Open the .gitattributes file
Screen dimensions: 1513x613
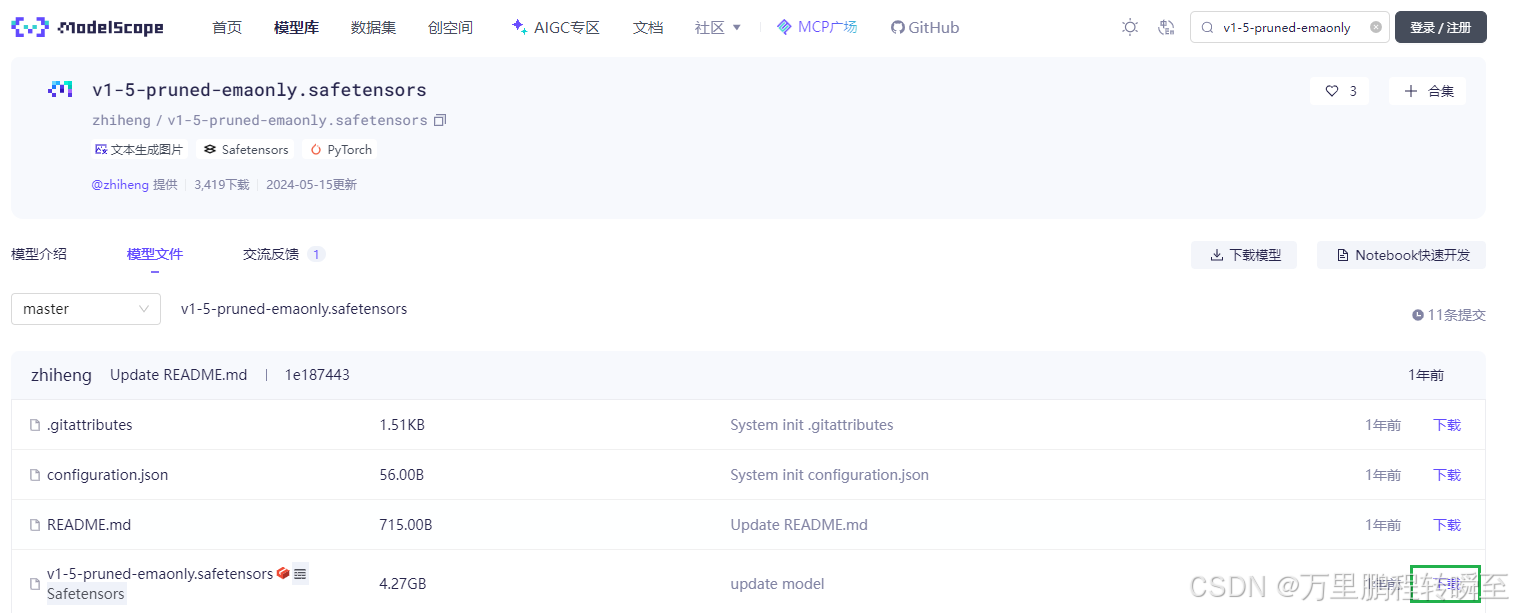tap(89, 425)
